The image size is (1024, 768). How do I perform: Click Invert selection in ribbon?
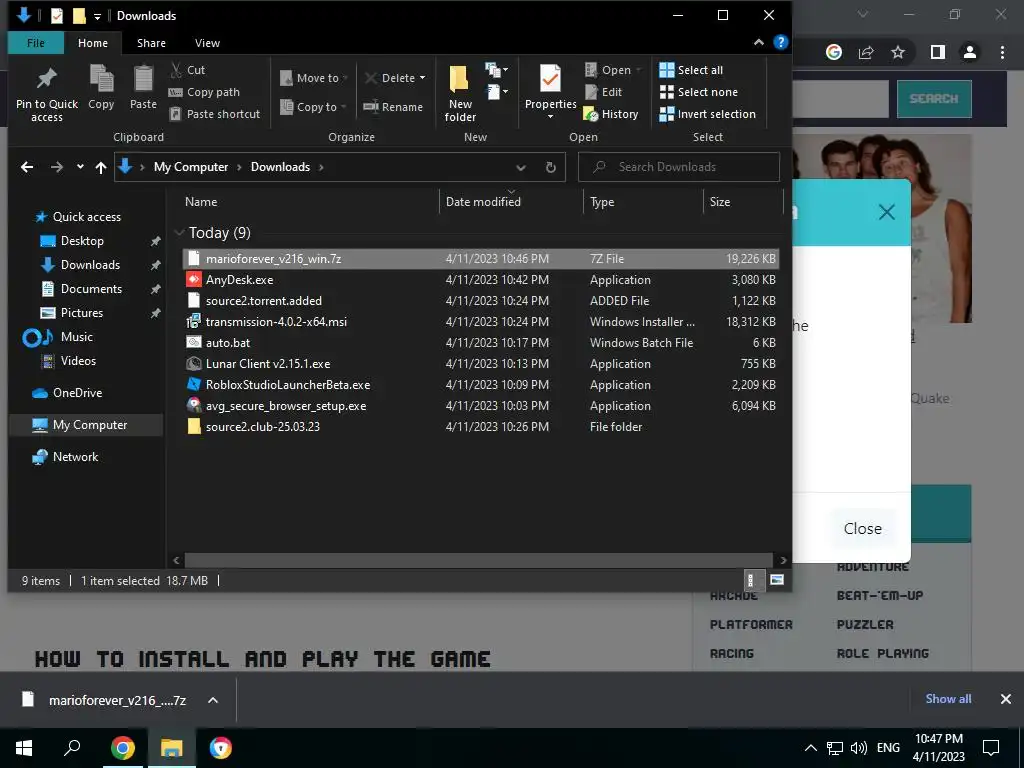click(707, 114)
